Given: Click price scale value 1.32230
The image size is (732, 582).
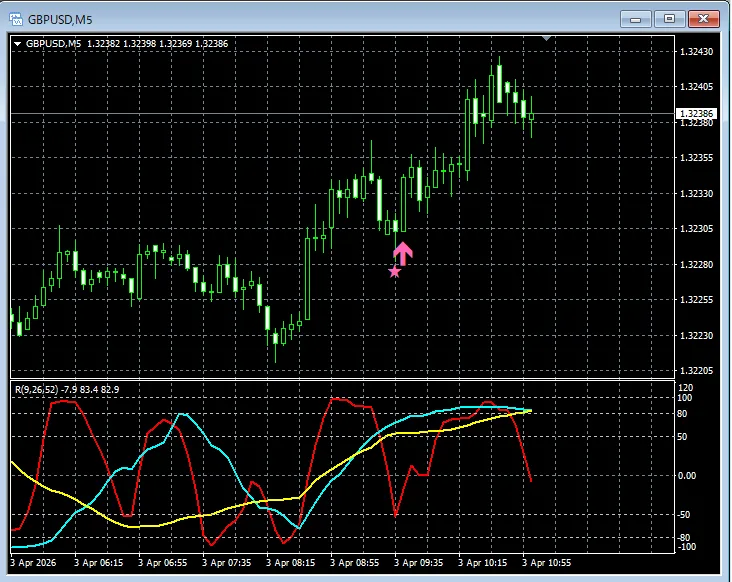Looking at the screenshot, I should click(697, 336).
